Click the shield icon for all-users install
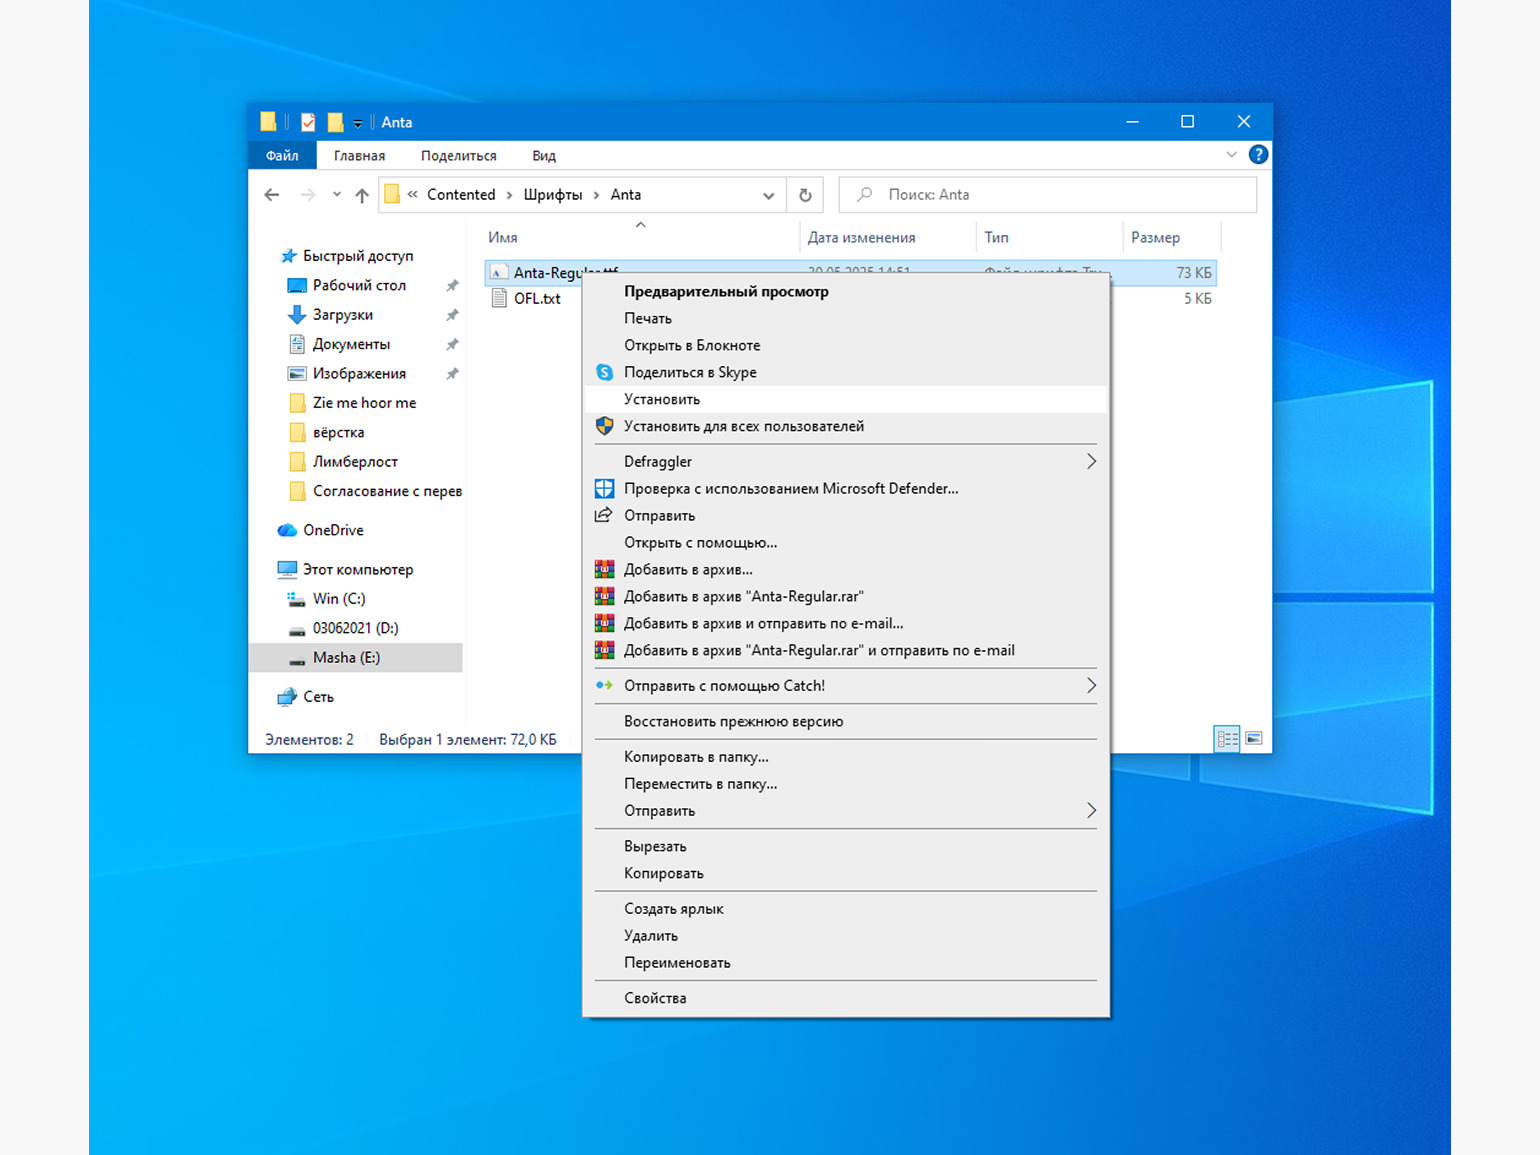 pyautogui.click(x=604, y=426)
